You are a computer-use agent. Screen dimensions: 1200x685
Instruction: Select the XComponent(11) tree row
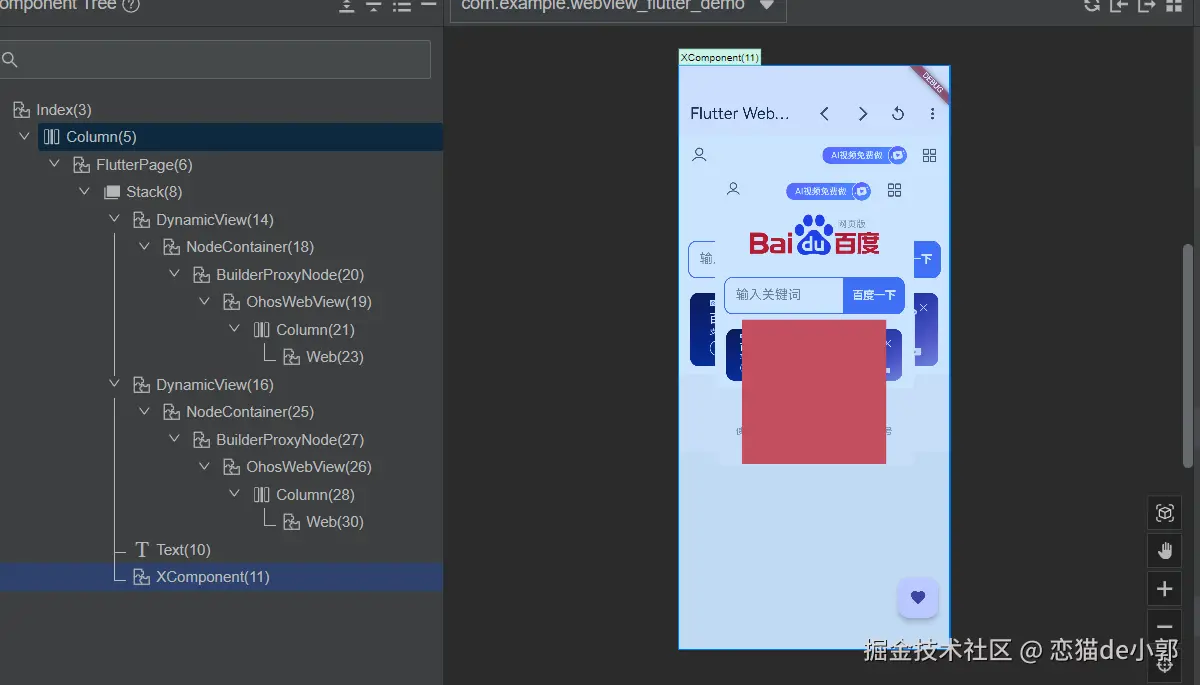click(x=221, y=577)
